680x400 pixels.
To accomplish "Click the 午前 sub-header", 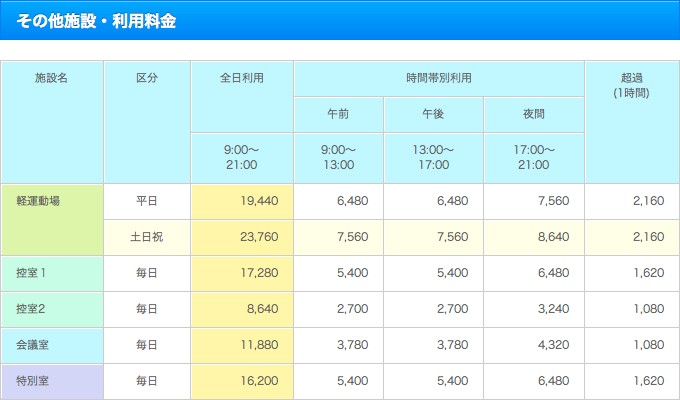I will click(338, 115).
